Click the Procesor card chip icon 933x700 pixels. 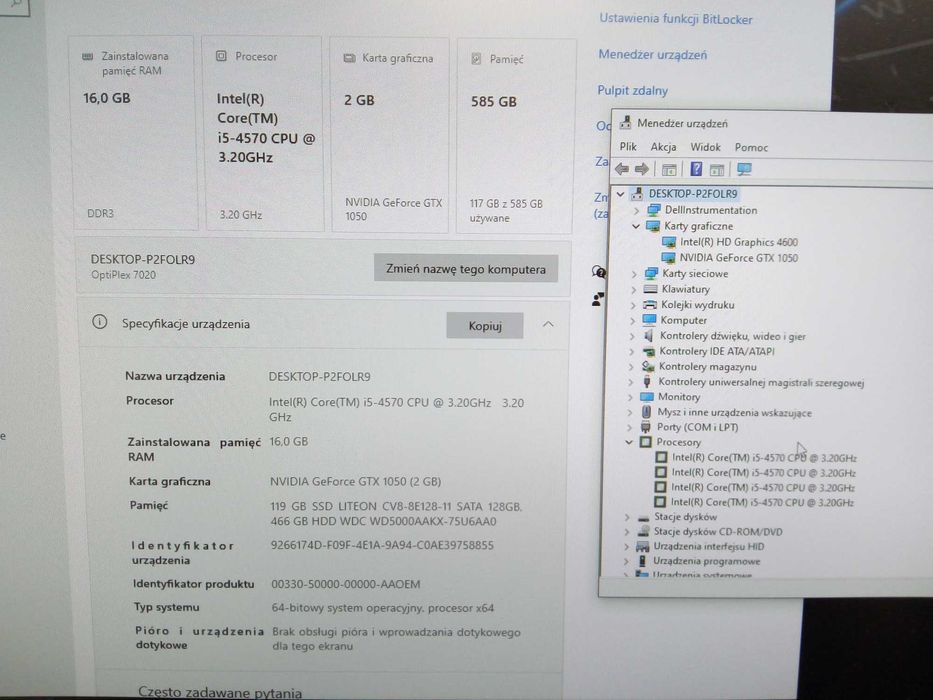click(x=221, y=56)
